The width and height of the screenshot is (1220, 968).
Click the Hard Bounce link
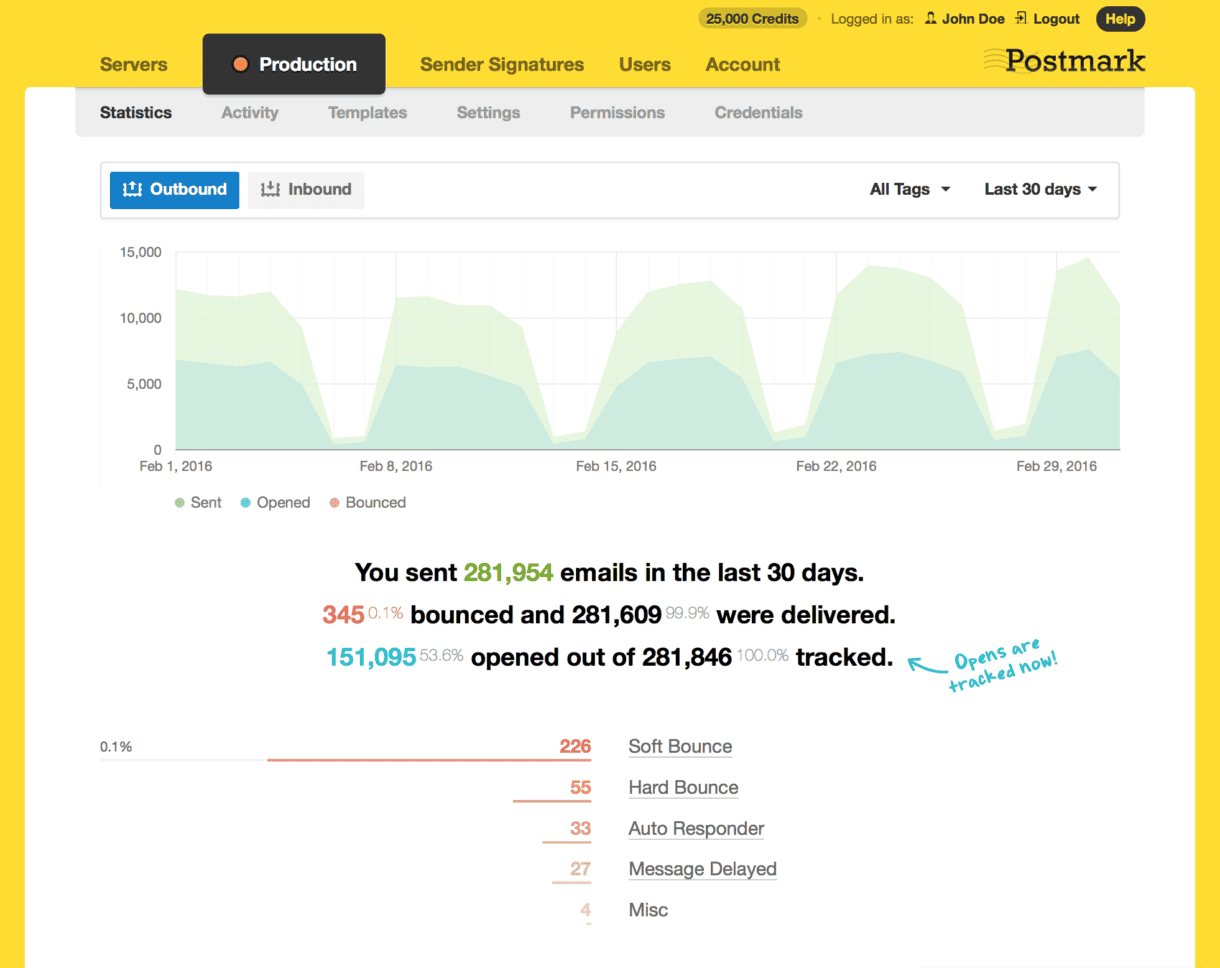click(x=683, y=787)
